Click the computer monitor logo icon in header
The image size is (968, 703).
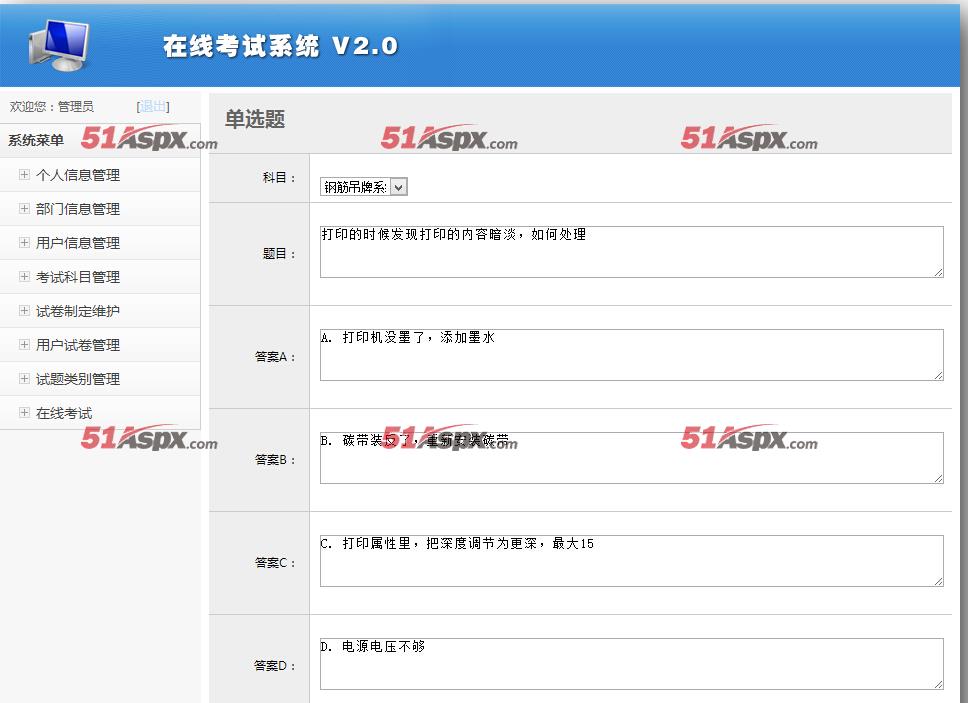pyautogui.click(x=62, y=42)
